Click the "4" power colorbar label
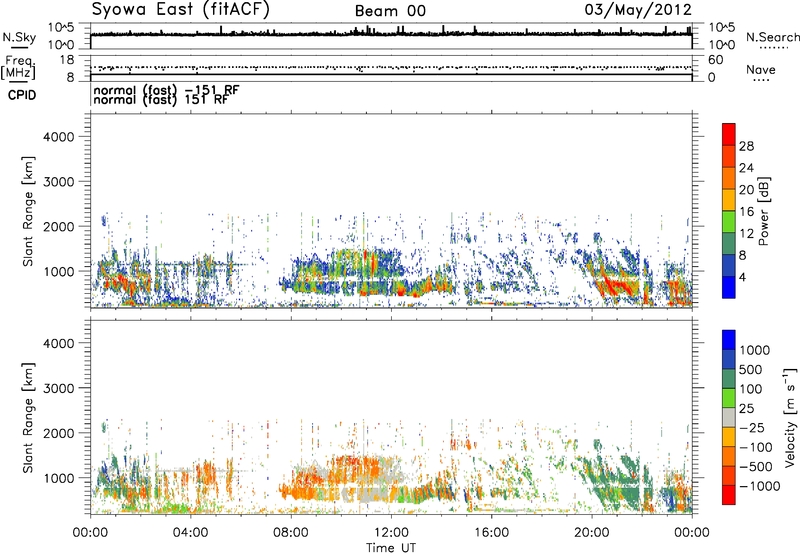Screen dimensions: 800x554 [742, 278]
